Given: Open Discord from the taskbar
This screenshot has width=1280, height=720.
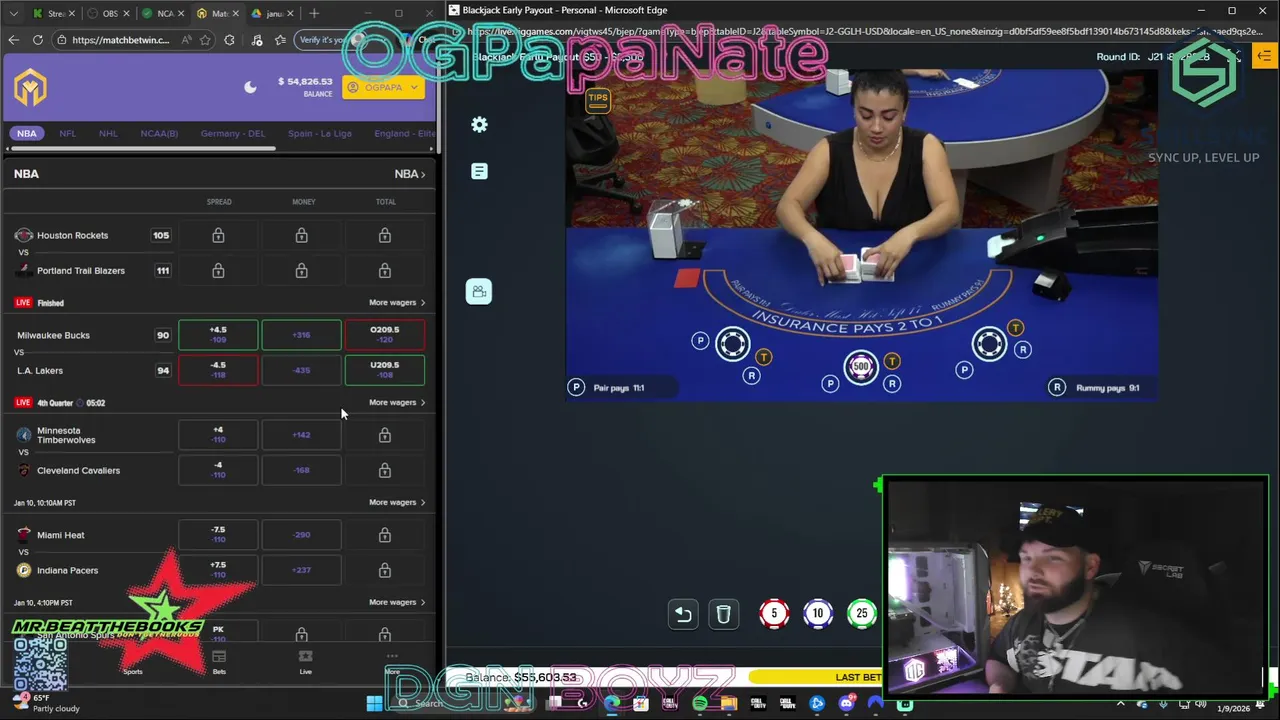Looking at the screenshot, I should pyautogui.click(x=847, y=704).
